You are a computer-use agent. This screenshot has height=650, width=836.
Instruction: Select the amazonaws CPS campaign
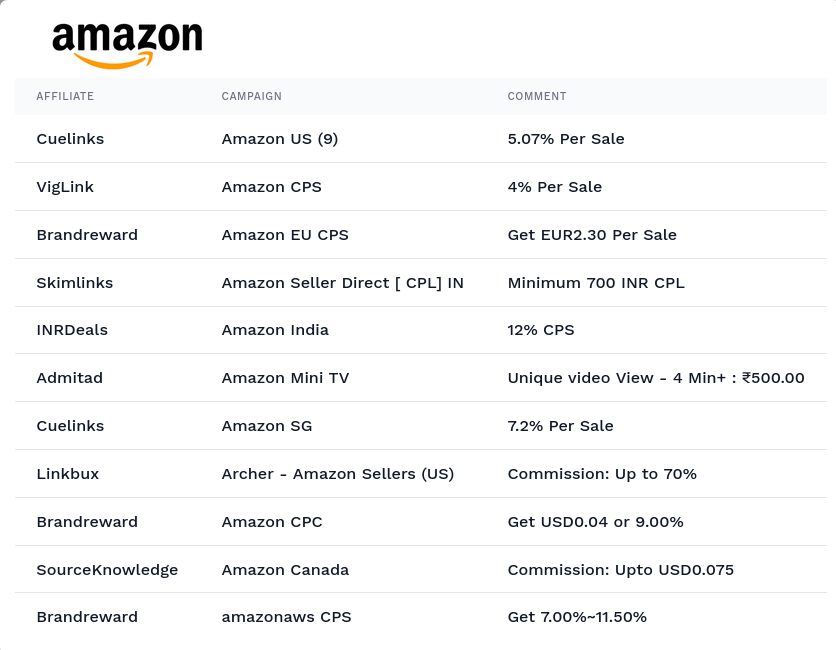tap(286, 617)
